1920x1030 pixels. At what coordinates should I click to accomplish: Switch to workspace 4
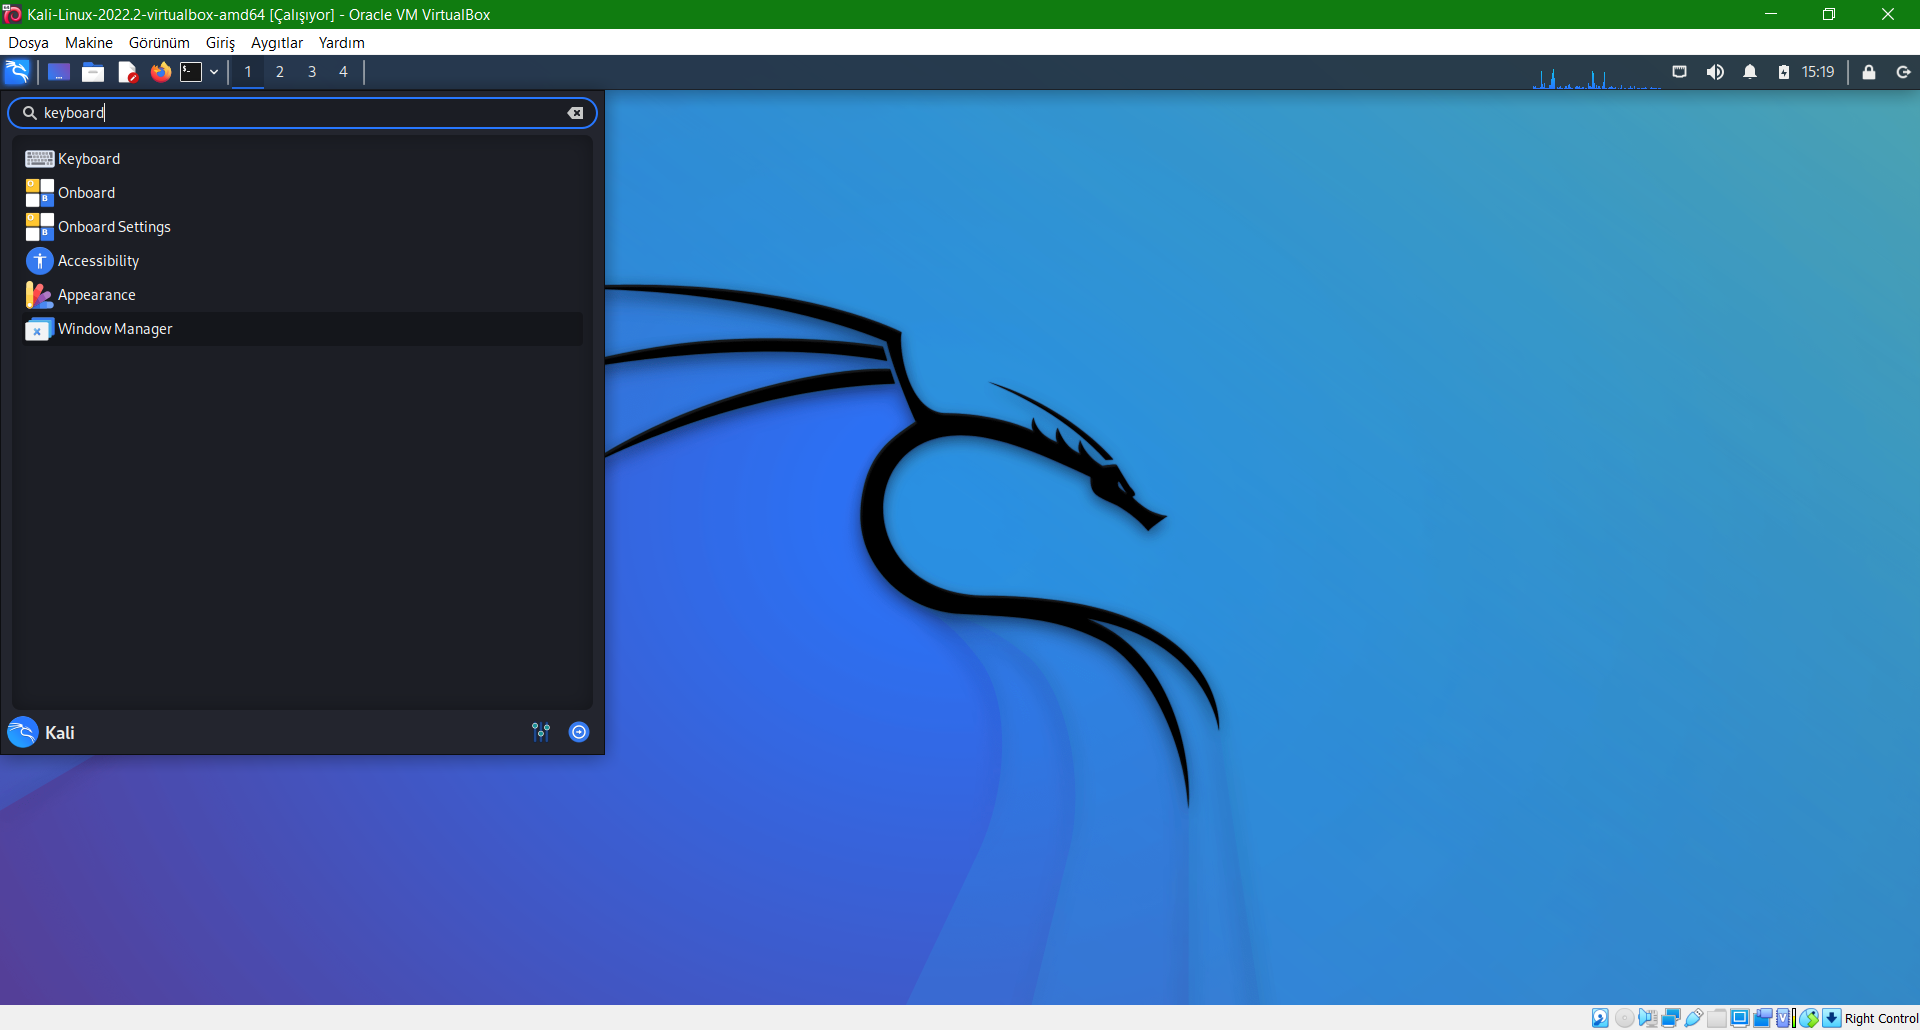[x=343, y=72]
